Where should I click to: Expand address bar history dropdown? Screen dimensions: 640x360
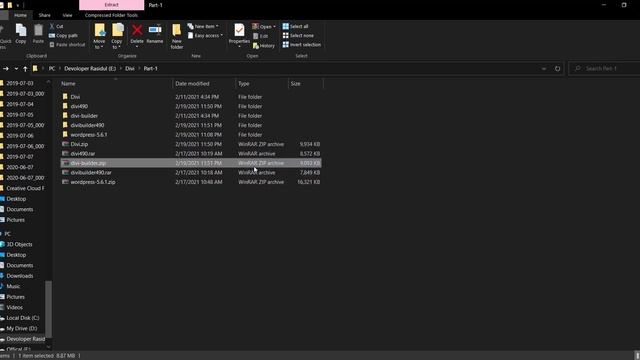[x=544, y=69]
